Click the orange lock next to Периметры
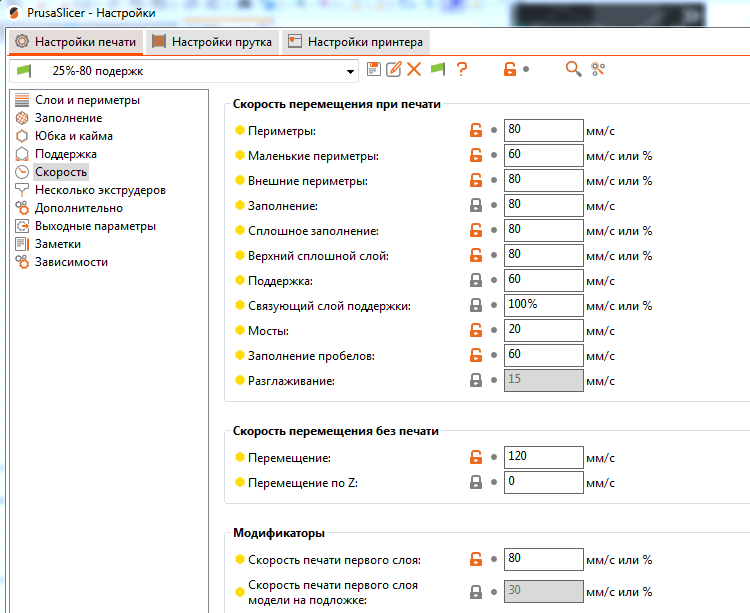Screen dimensions: 750x613 (x=476, y=130)
